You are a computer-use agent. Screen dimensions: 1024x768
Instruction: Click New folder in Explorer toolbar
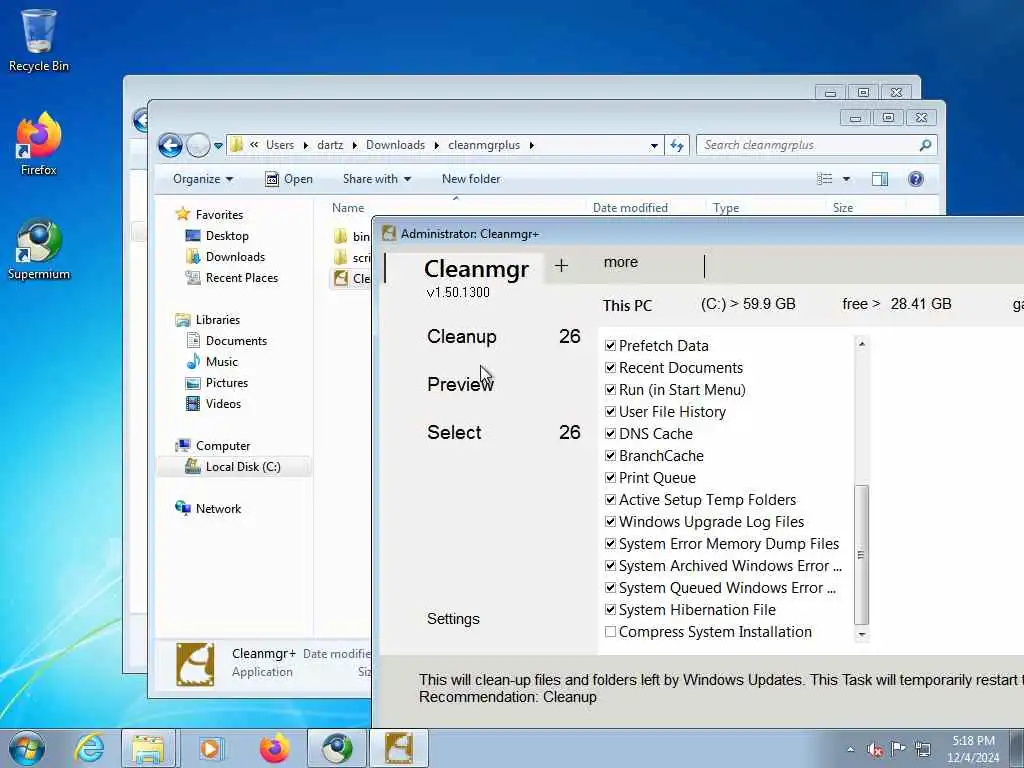471,179
